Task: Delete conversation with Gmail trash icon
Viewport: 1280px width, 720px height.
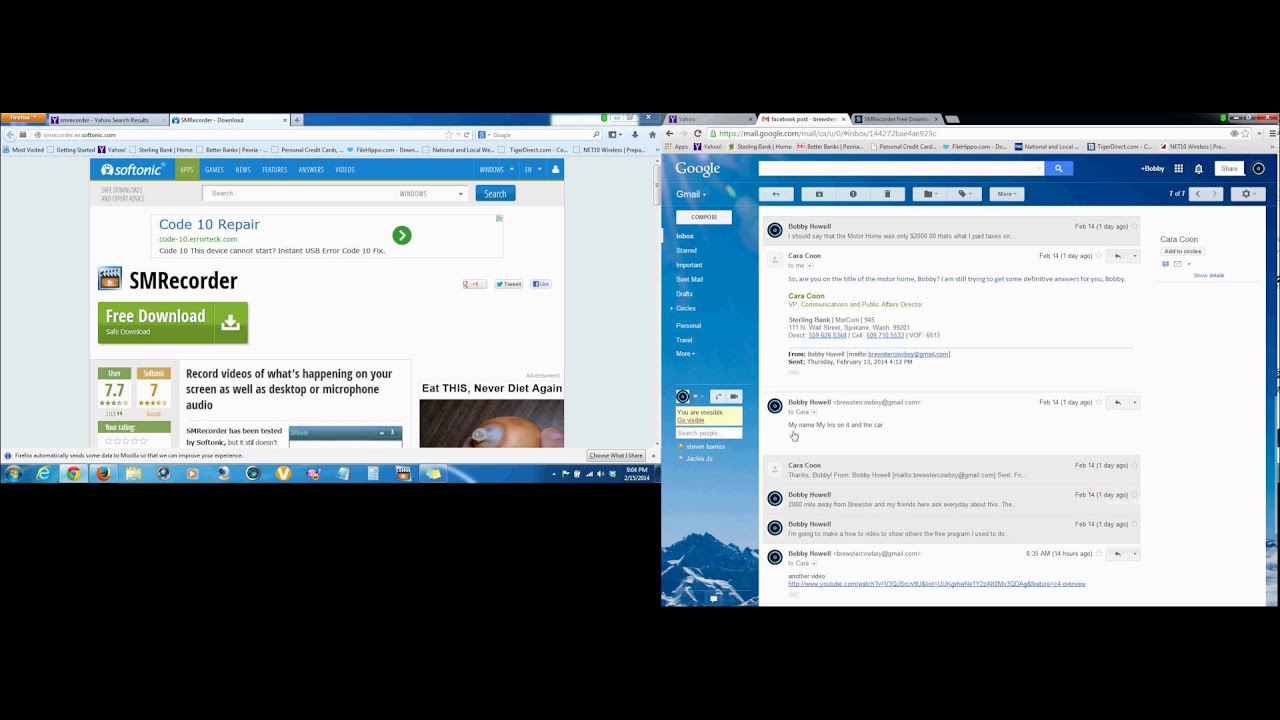Action: point(887,194)
